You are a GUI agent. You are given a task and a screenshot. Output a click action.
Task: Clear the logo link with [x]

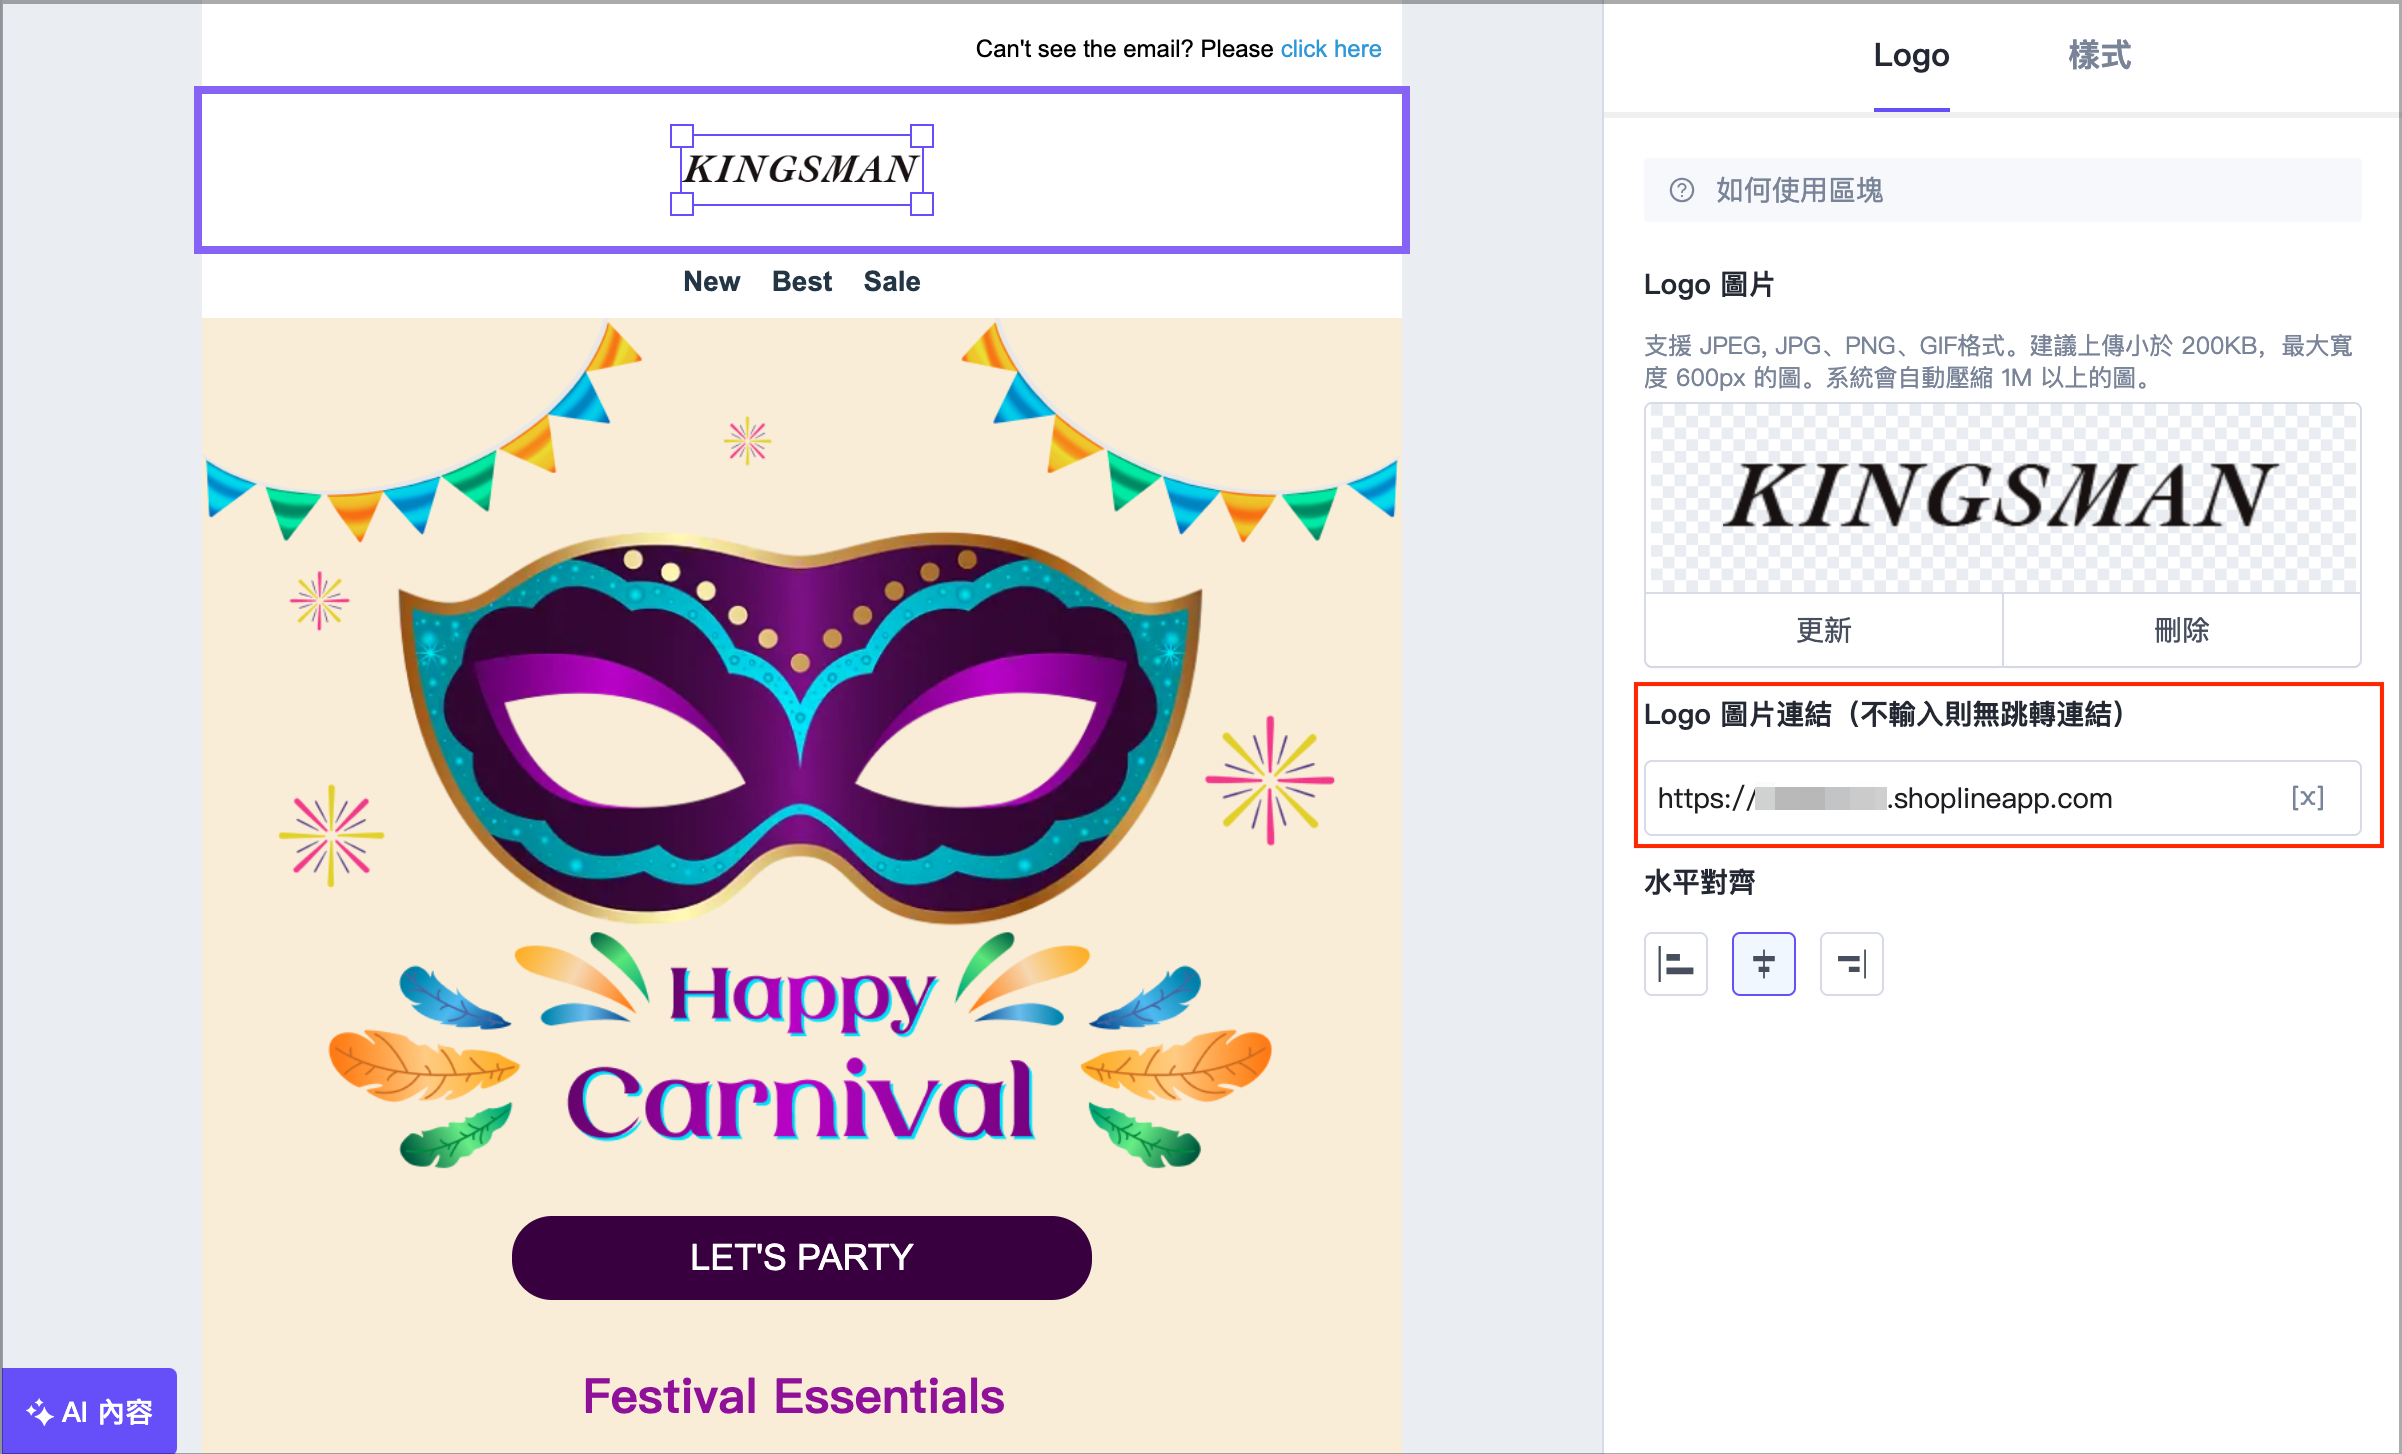(2307, 797)
